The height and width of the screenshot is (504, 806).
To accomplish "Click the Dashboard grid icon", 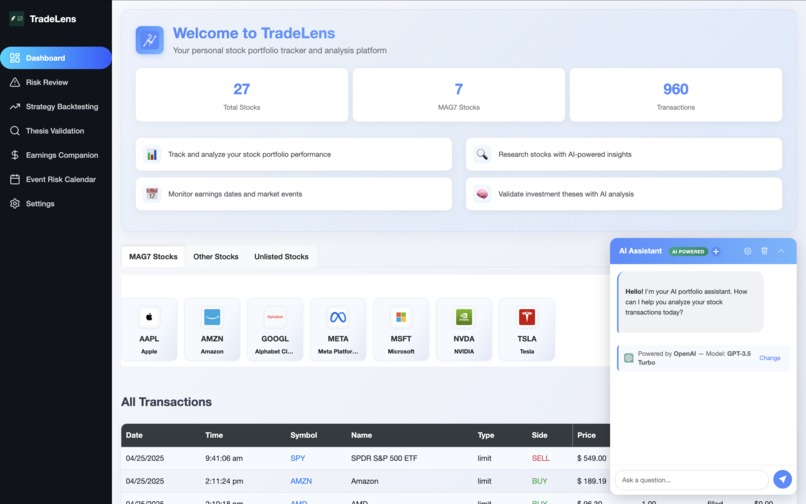I will click(x=15, y=58).
